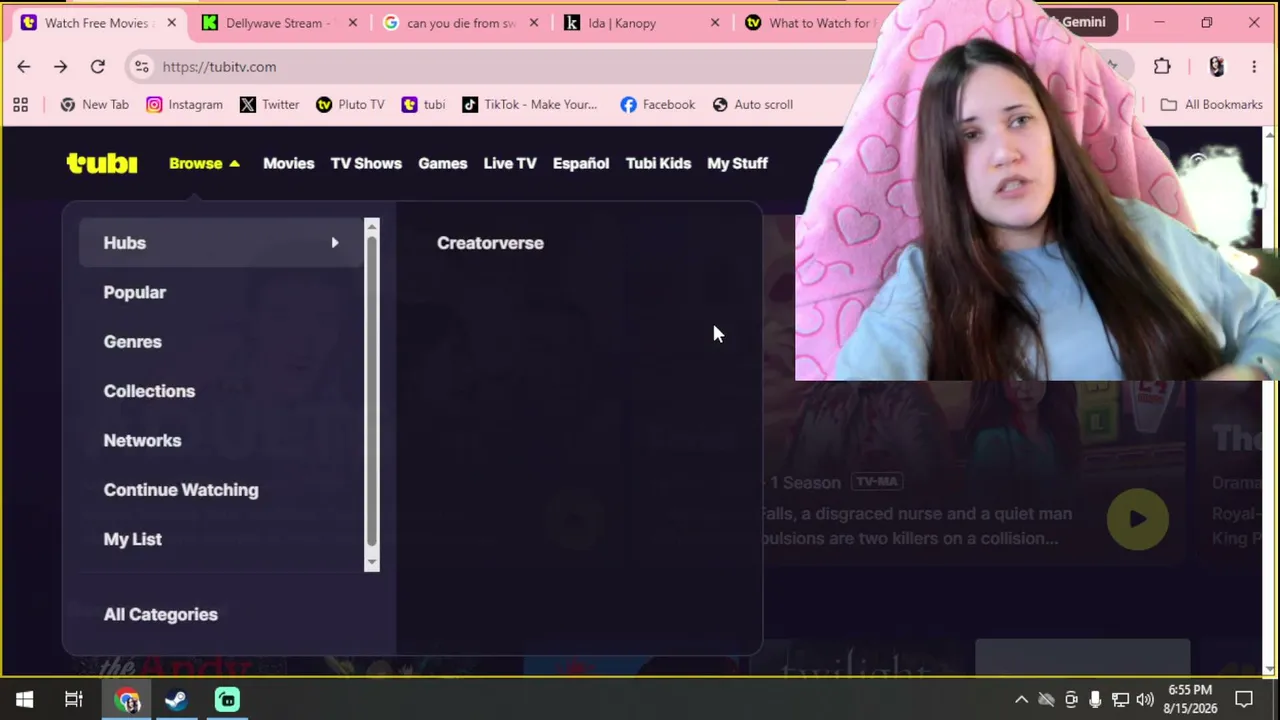1280x720 pixels.
Task: Open the Creatorverse hub
Action: [490, 243]
